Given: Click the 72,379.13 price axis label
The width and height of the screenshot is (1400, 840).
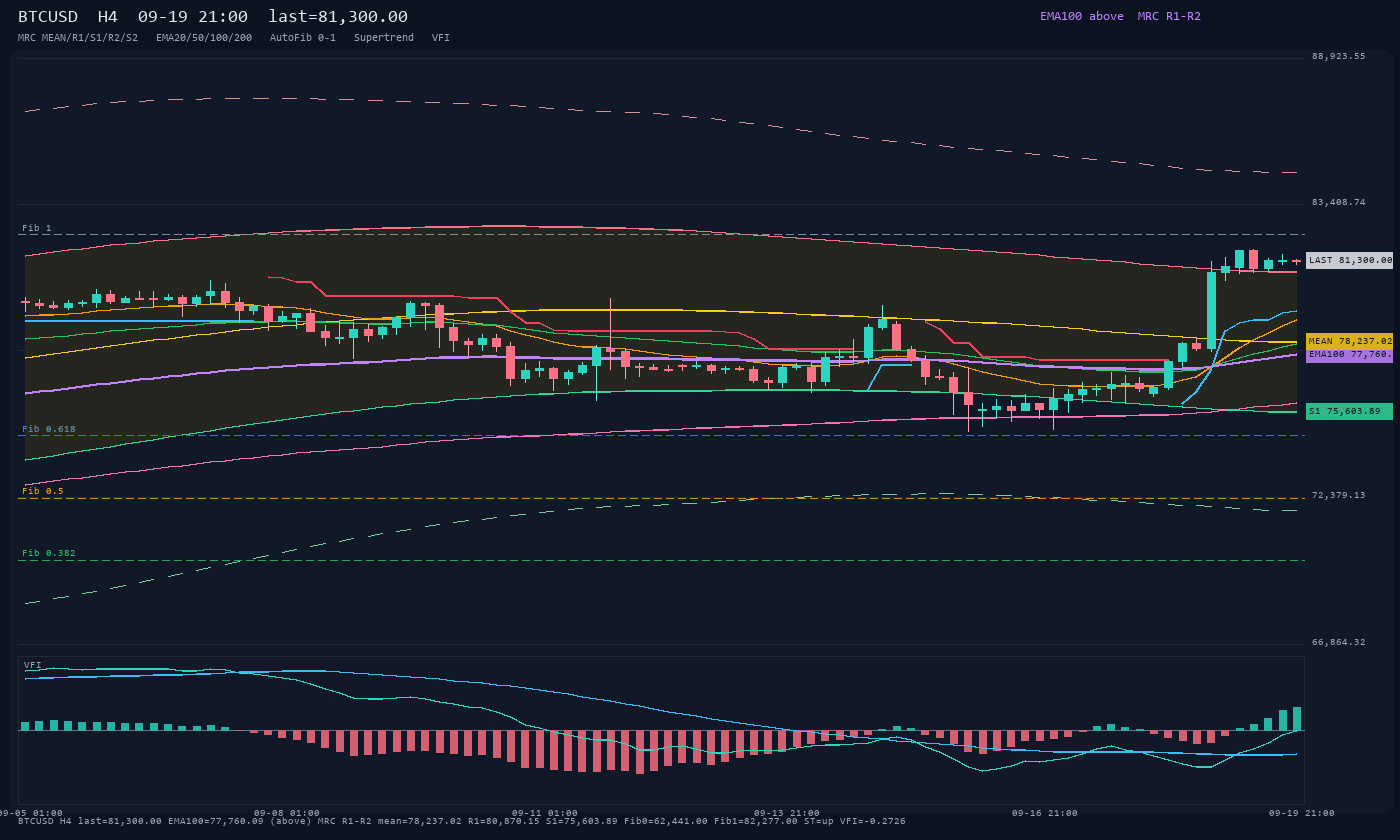Looking at the screenshot, I should pyautogui.click(x=1338, y=495).
